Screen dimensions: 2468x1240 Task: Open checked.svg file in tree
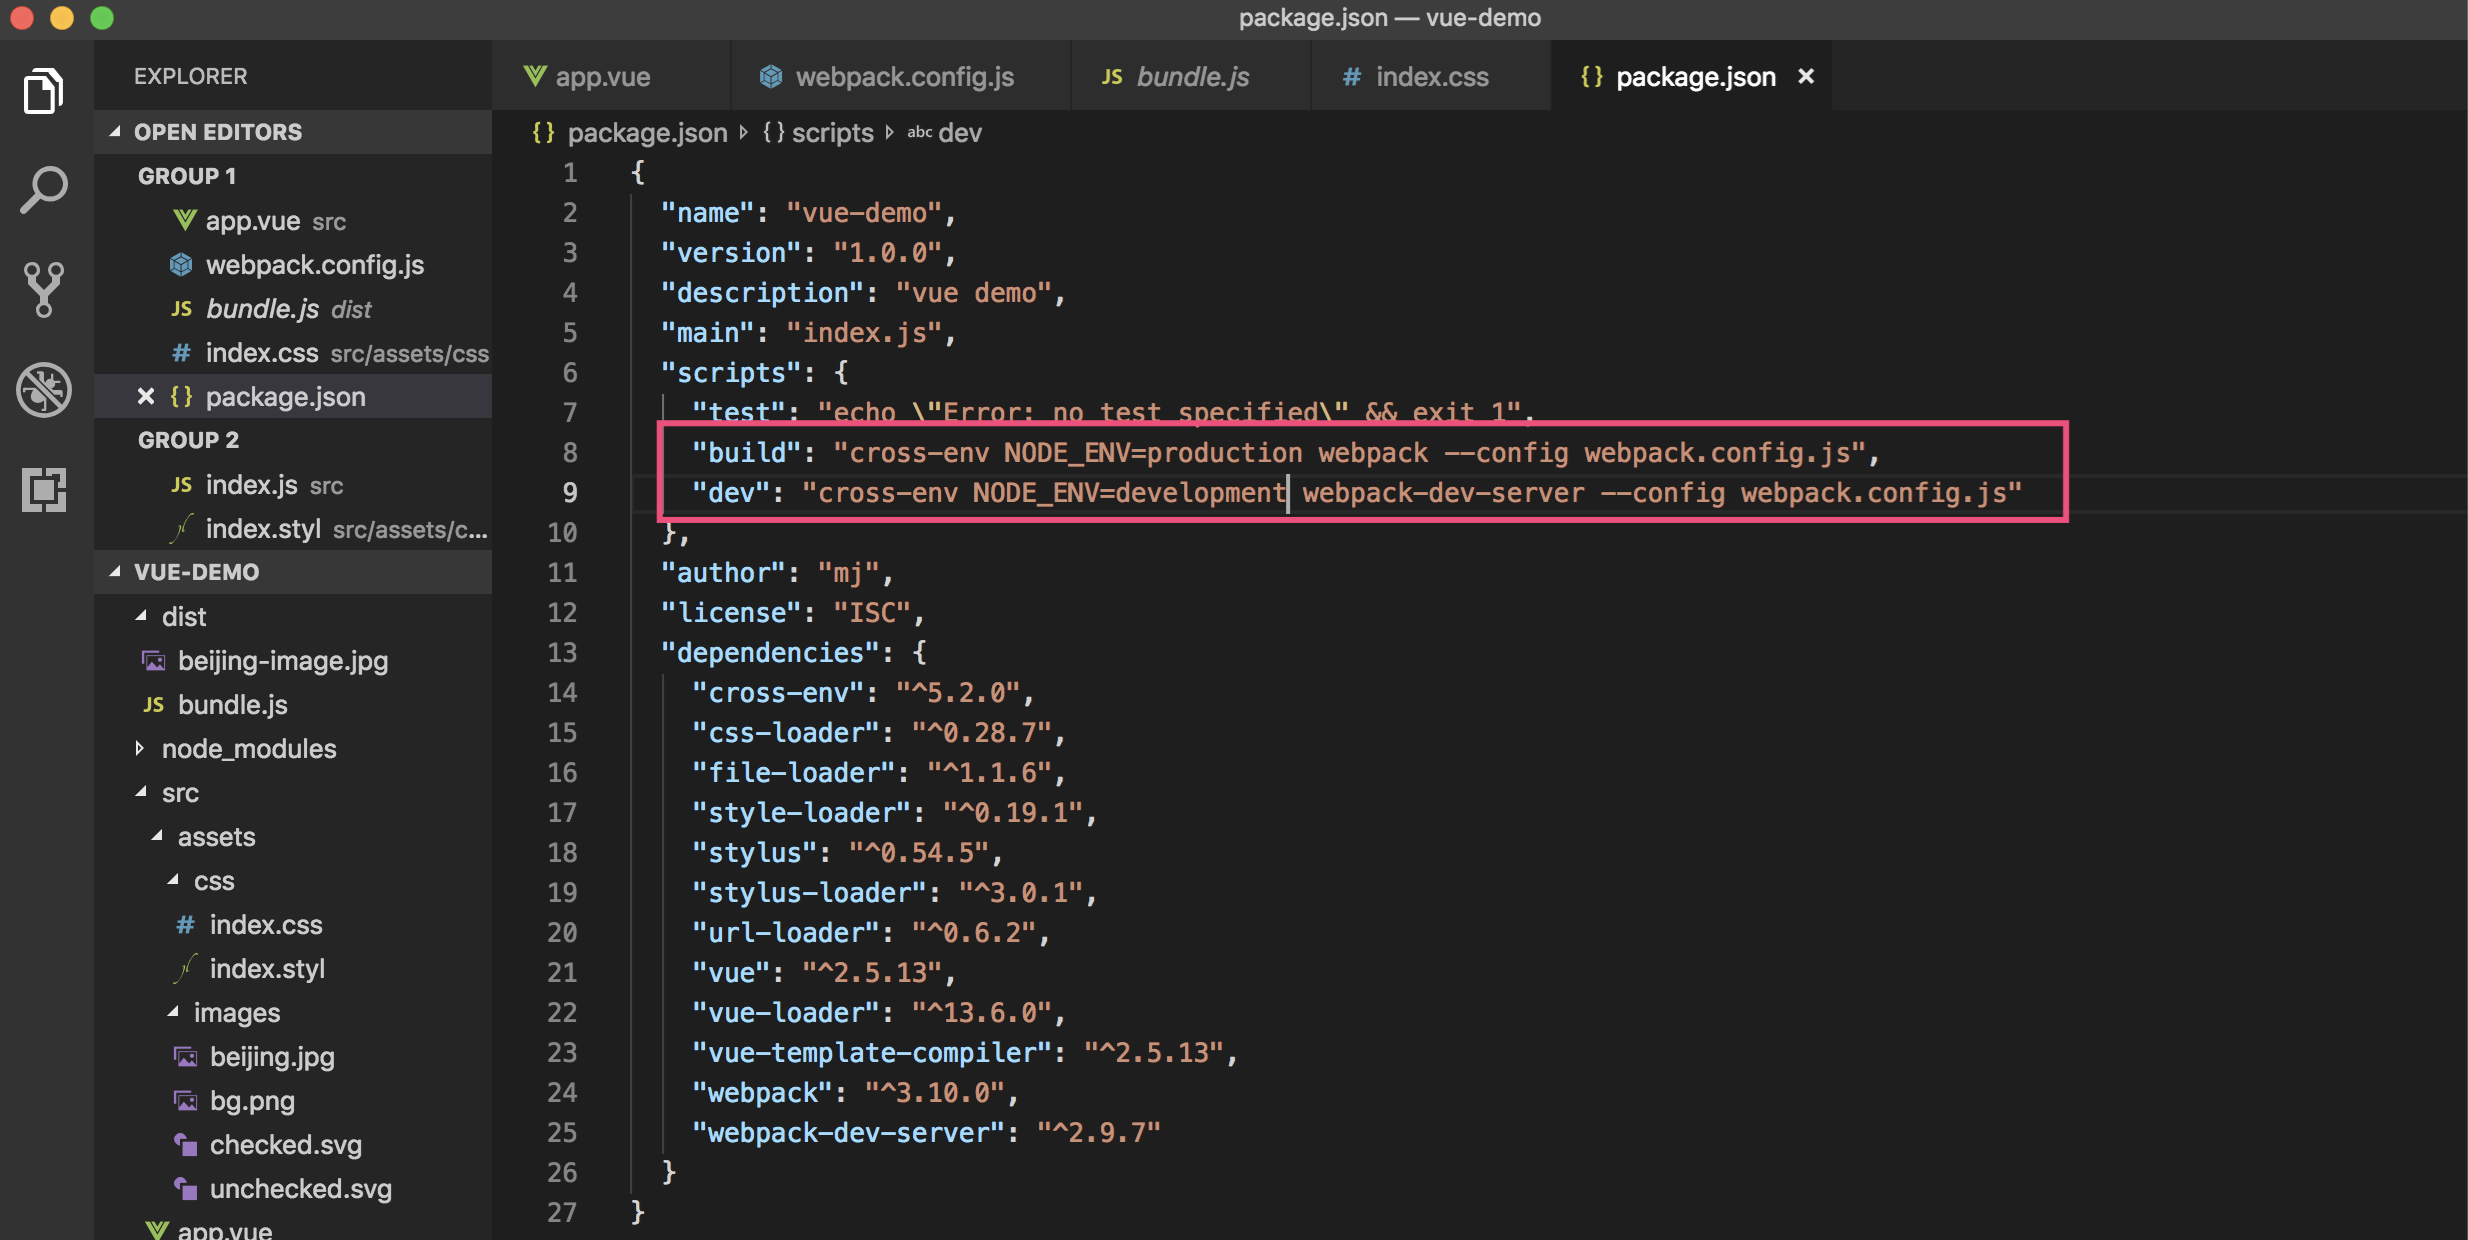click(x=285, y=1145)
